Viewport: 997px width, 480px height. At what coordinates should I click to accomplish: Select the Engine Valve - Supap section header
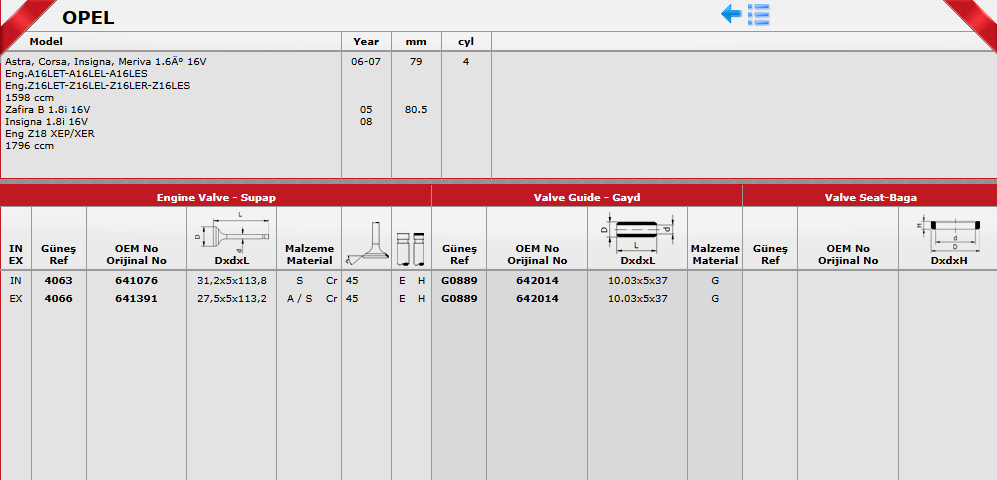pyautogui.click(x=216, y=198)
